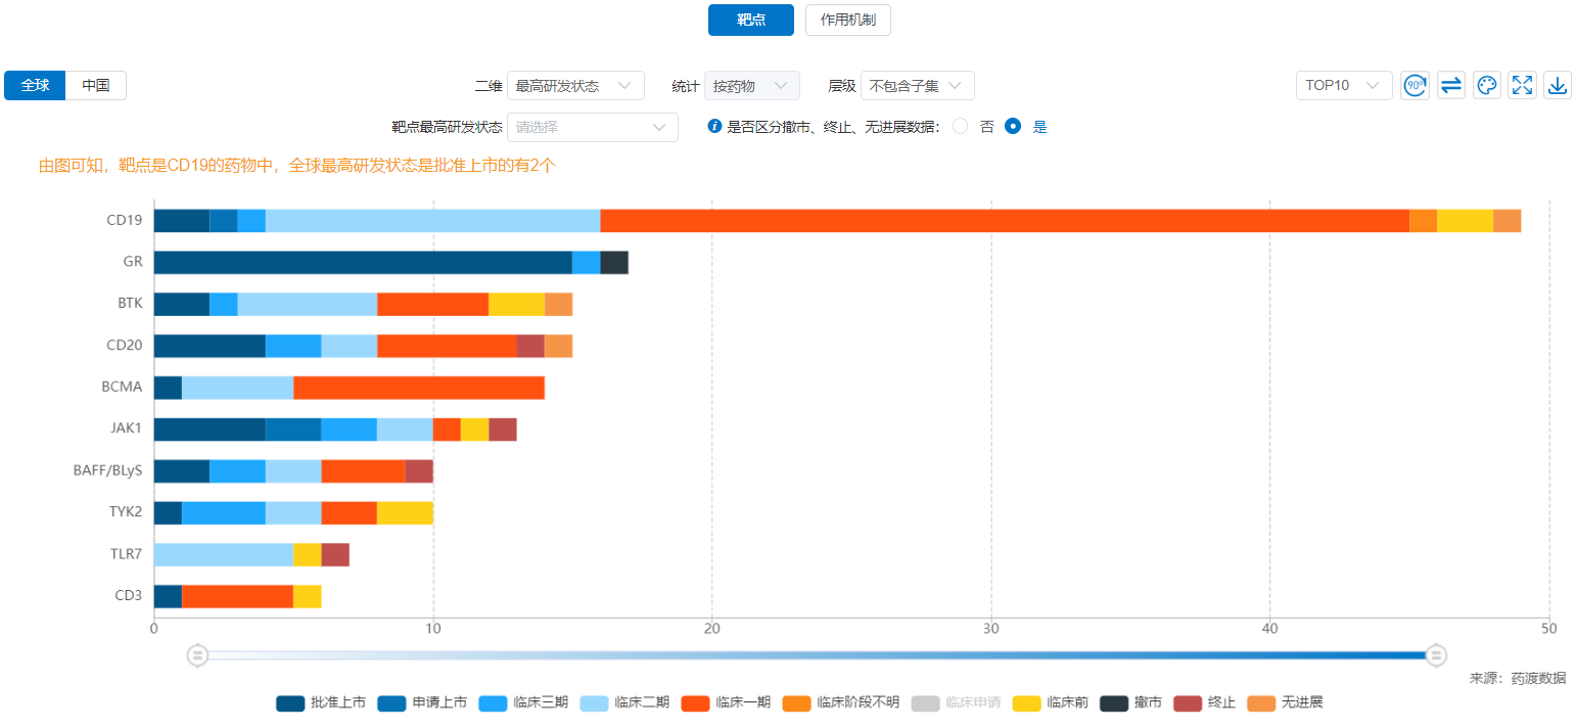Click the left zoom slider handle
Image resolution: width=1576 pixels, height=724 pixels.
tap(197, 656)
